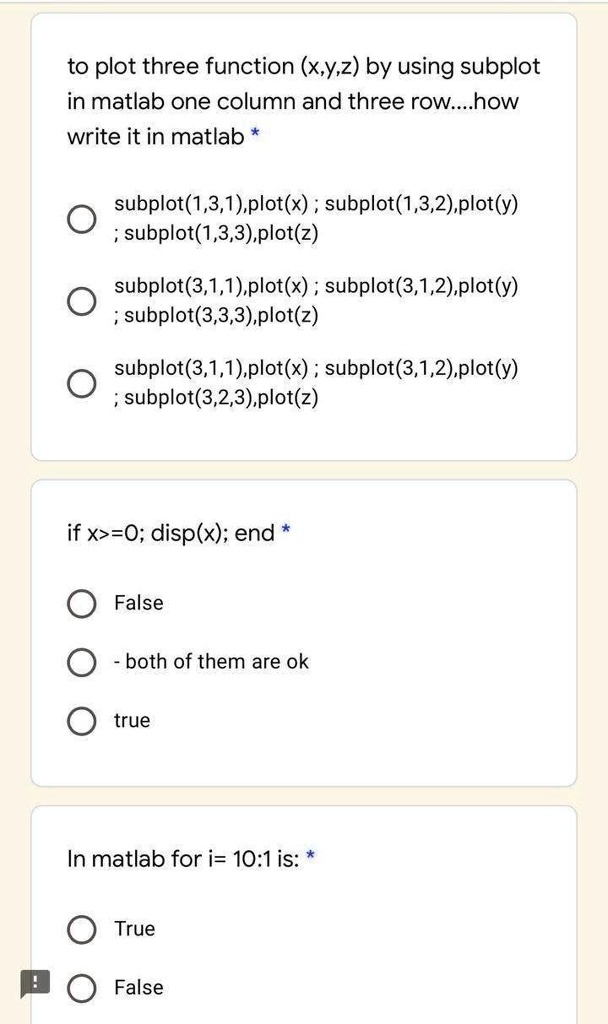Select the radio for the option ending in subplot(3,2,3),plot(z)
Image resolution: width=608 pixels, height=1024 pixels.
82,383
